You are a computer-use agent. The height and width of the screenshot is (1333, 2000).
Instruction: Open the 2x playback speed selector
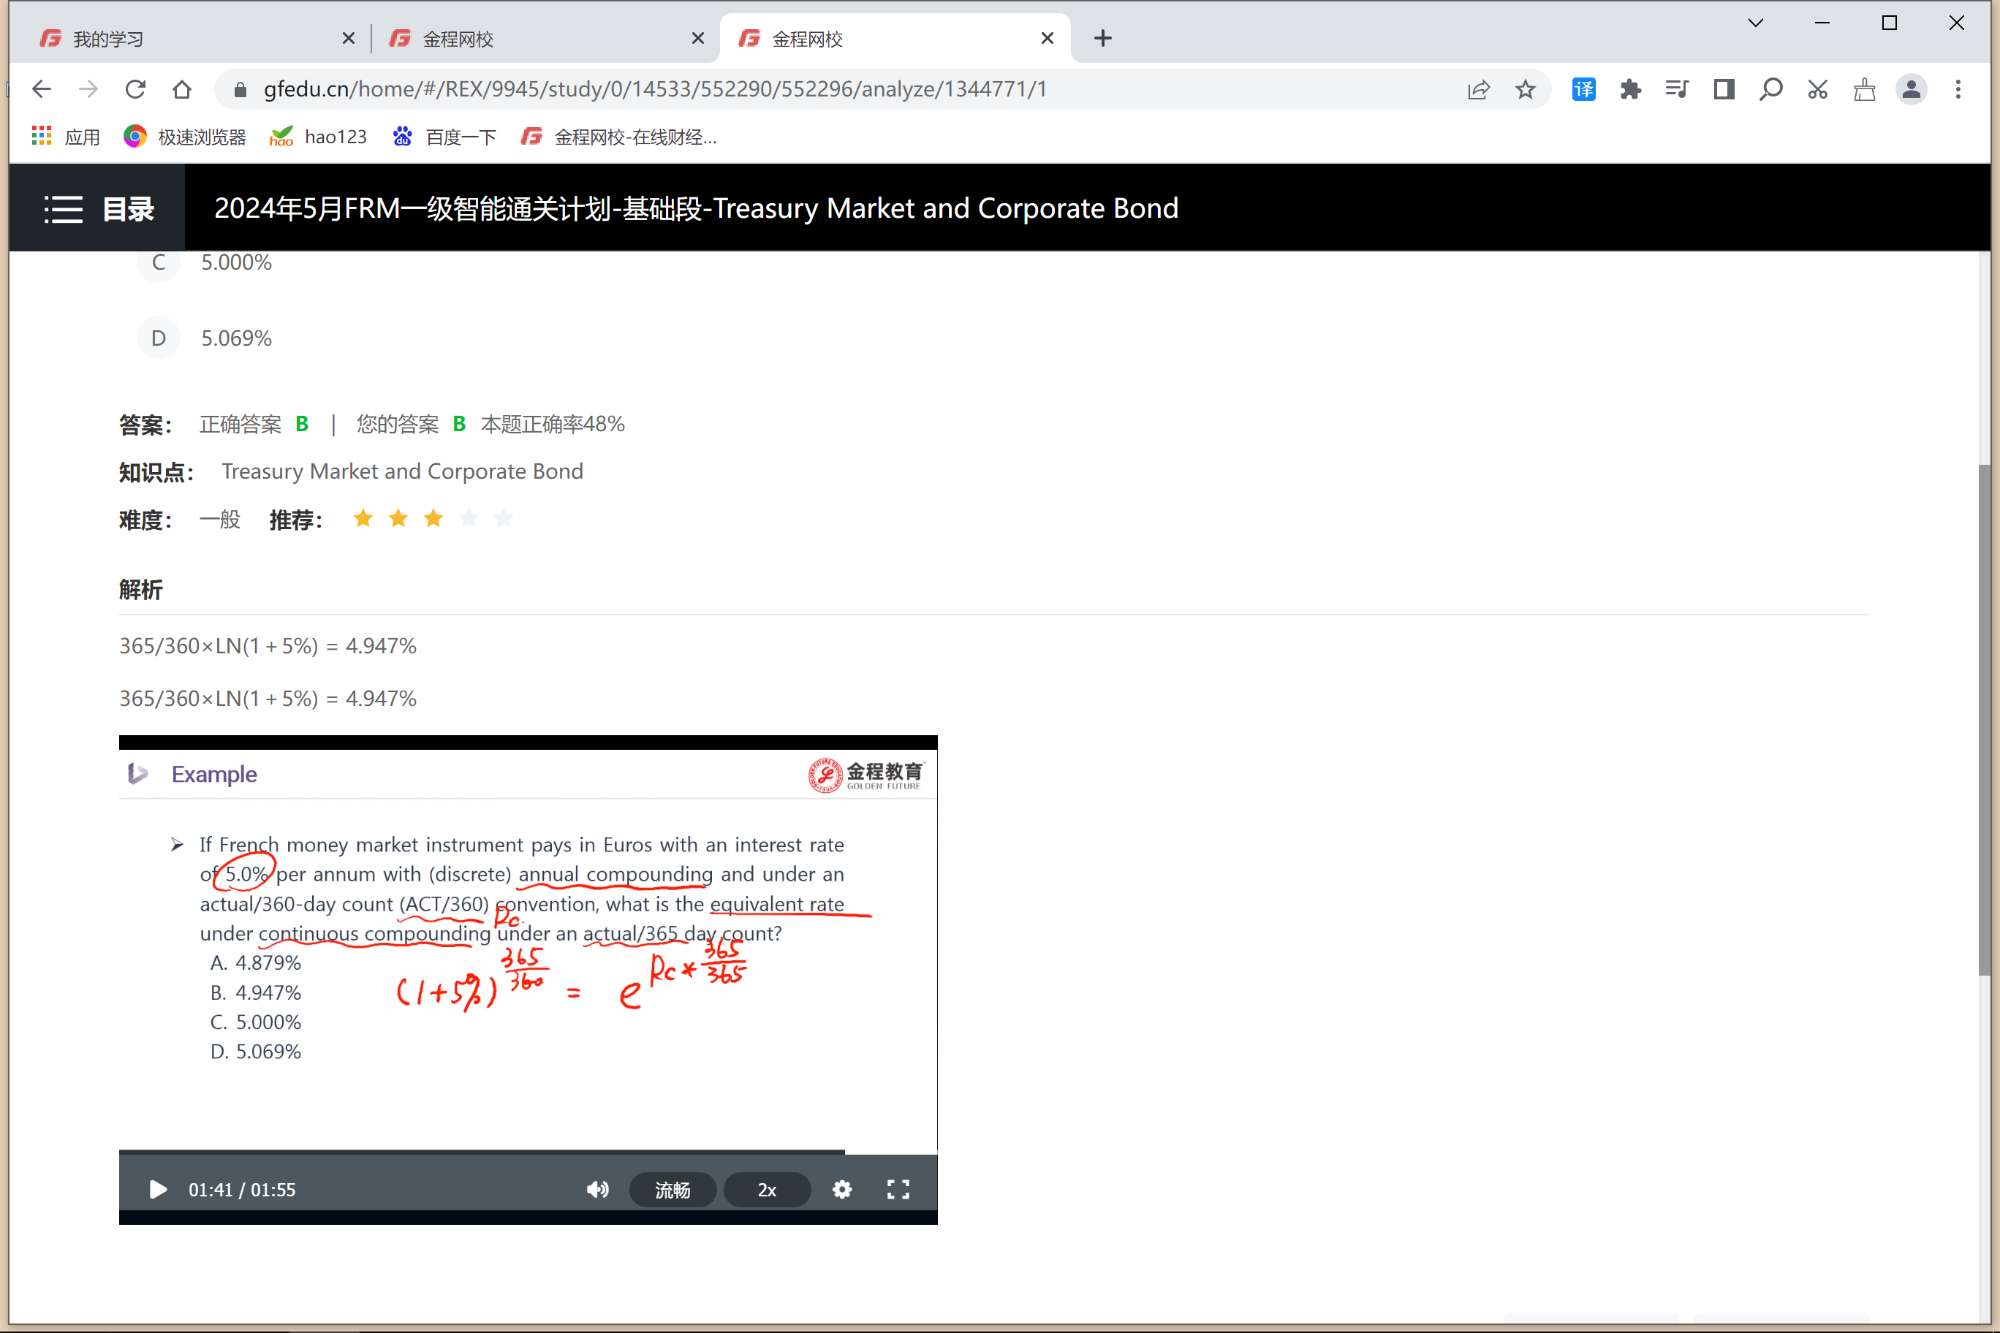click(767, 1189)
